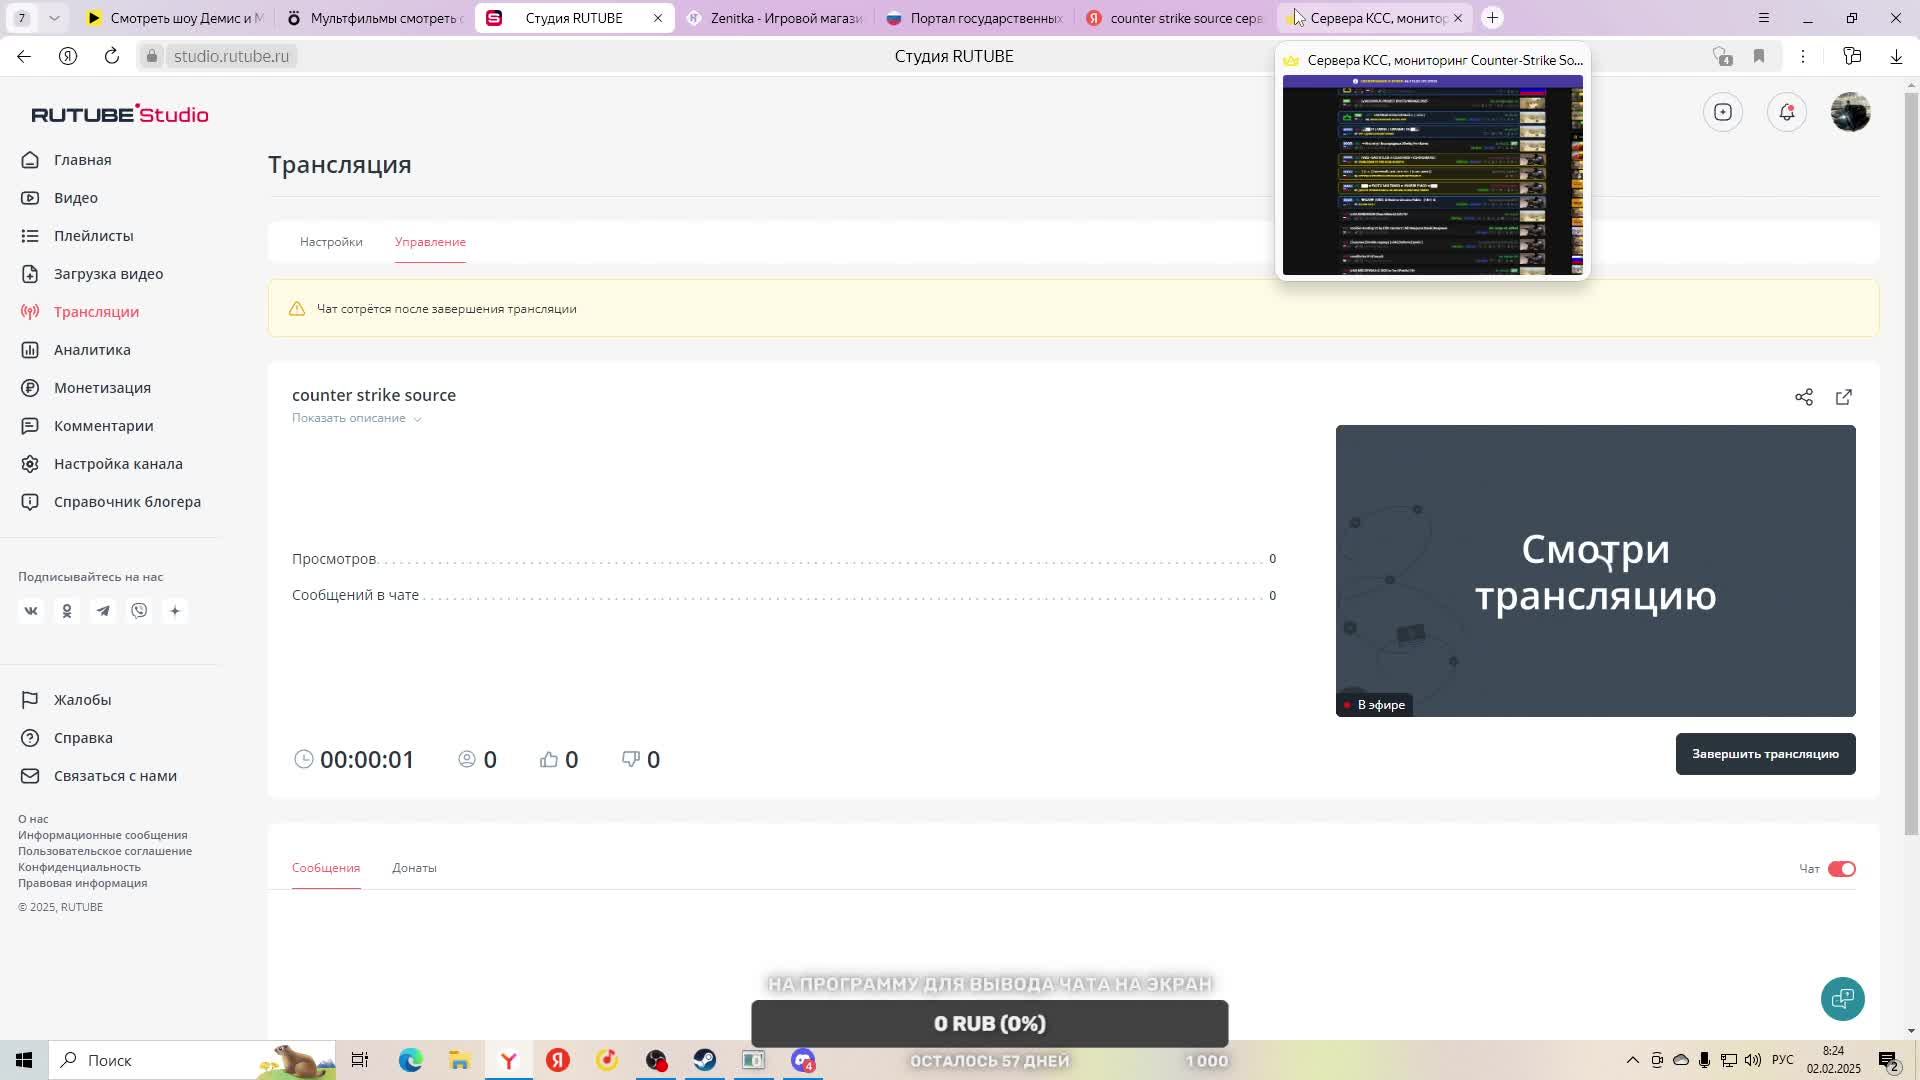This screenshot has width=1920, height=1080.
Task: Click the share stream icon
Action: 1803,397
